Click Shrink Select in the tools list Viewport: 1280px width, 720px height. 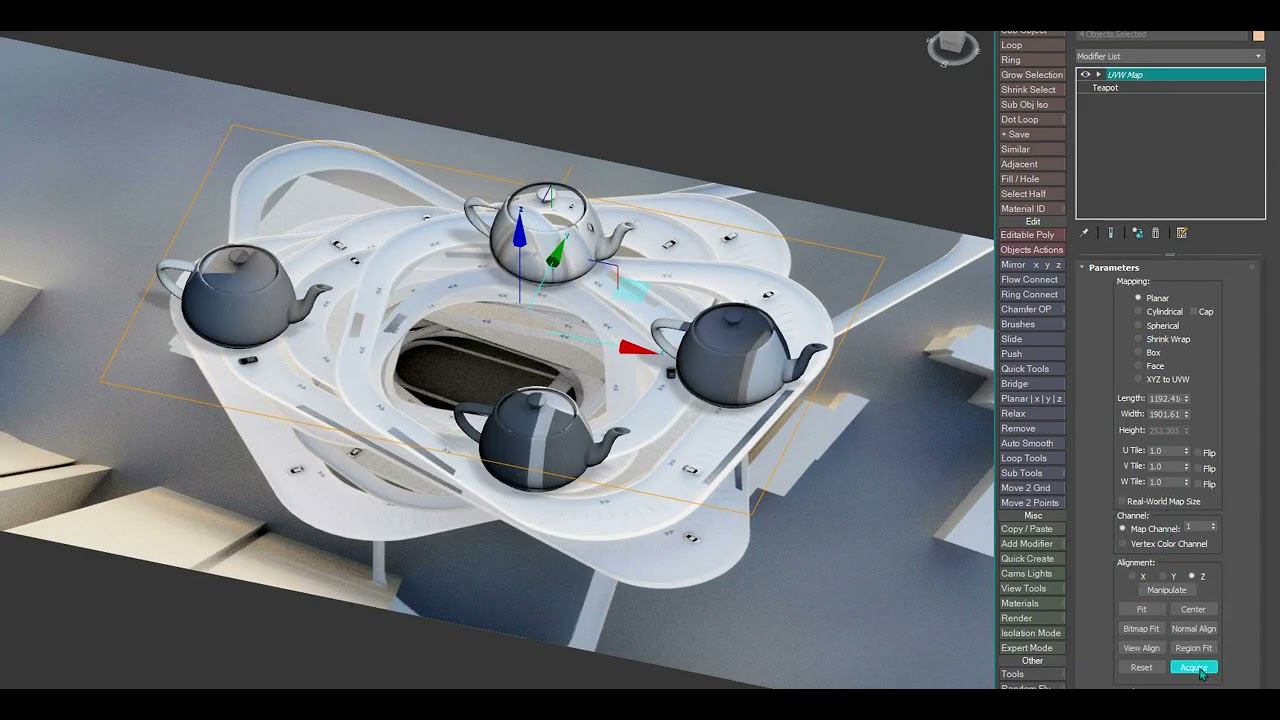1032,90
